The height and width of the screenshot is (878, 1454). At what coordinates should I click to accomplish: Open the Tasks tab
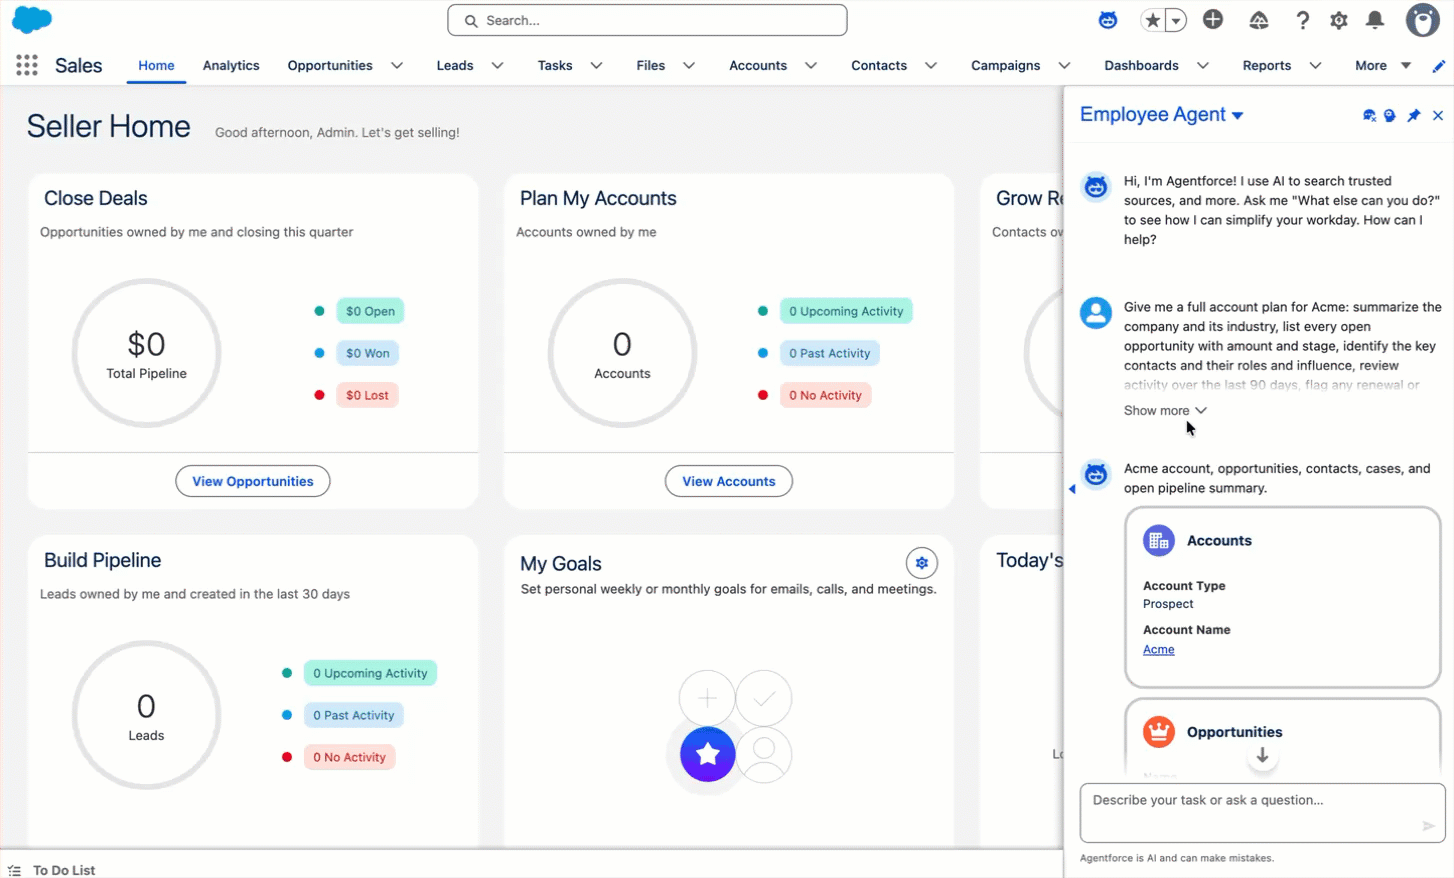(x=555, y=66)
